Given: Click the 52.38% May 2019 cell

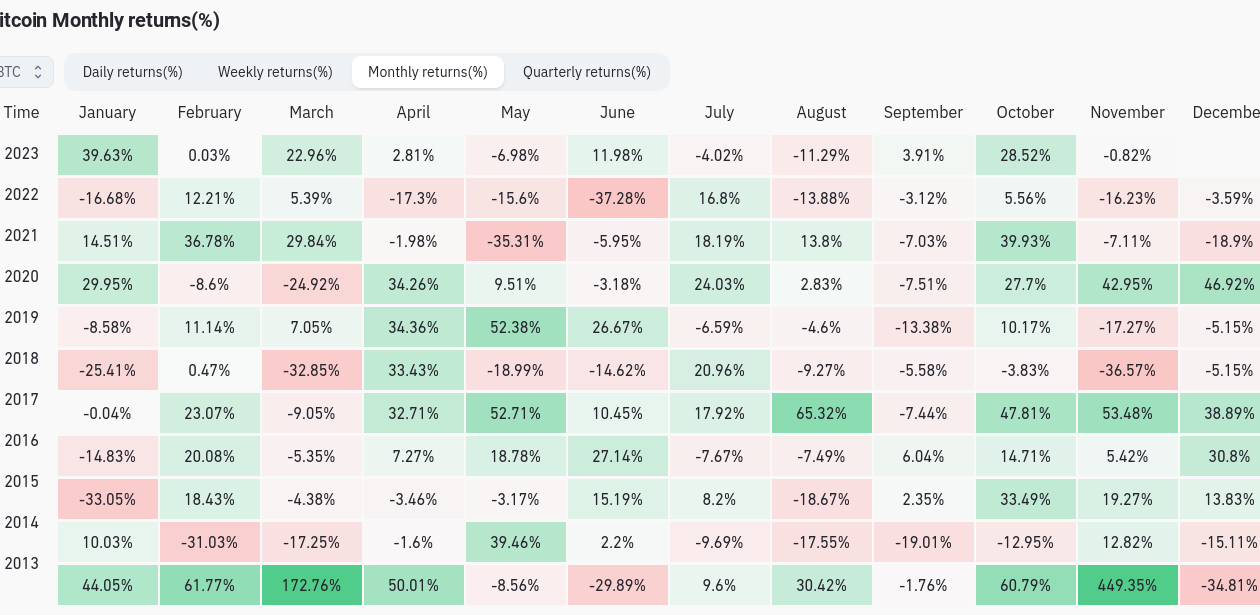Looking at the screenshot, I should (515, 327).
